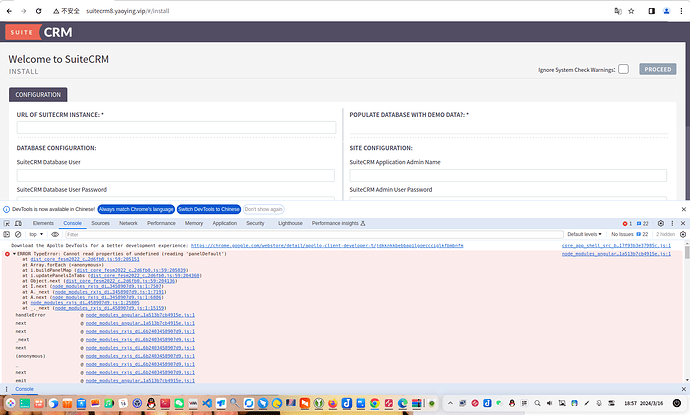This screenshot has height=415, width=690.
Task: Open live expression eye icon in console
Action: (55, 235)
